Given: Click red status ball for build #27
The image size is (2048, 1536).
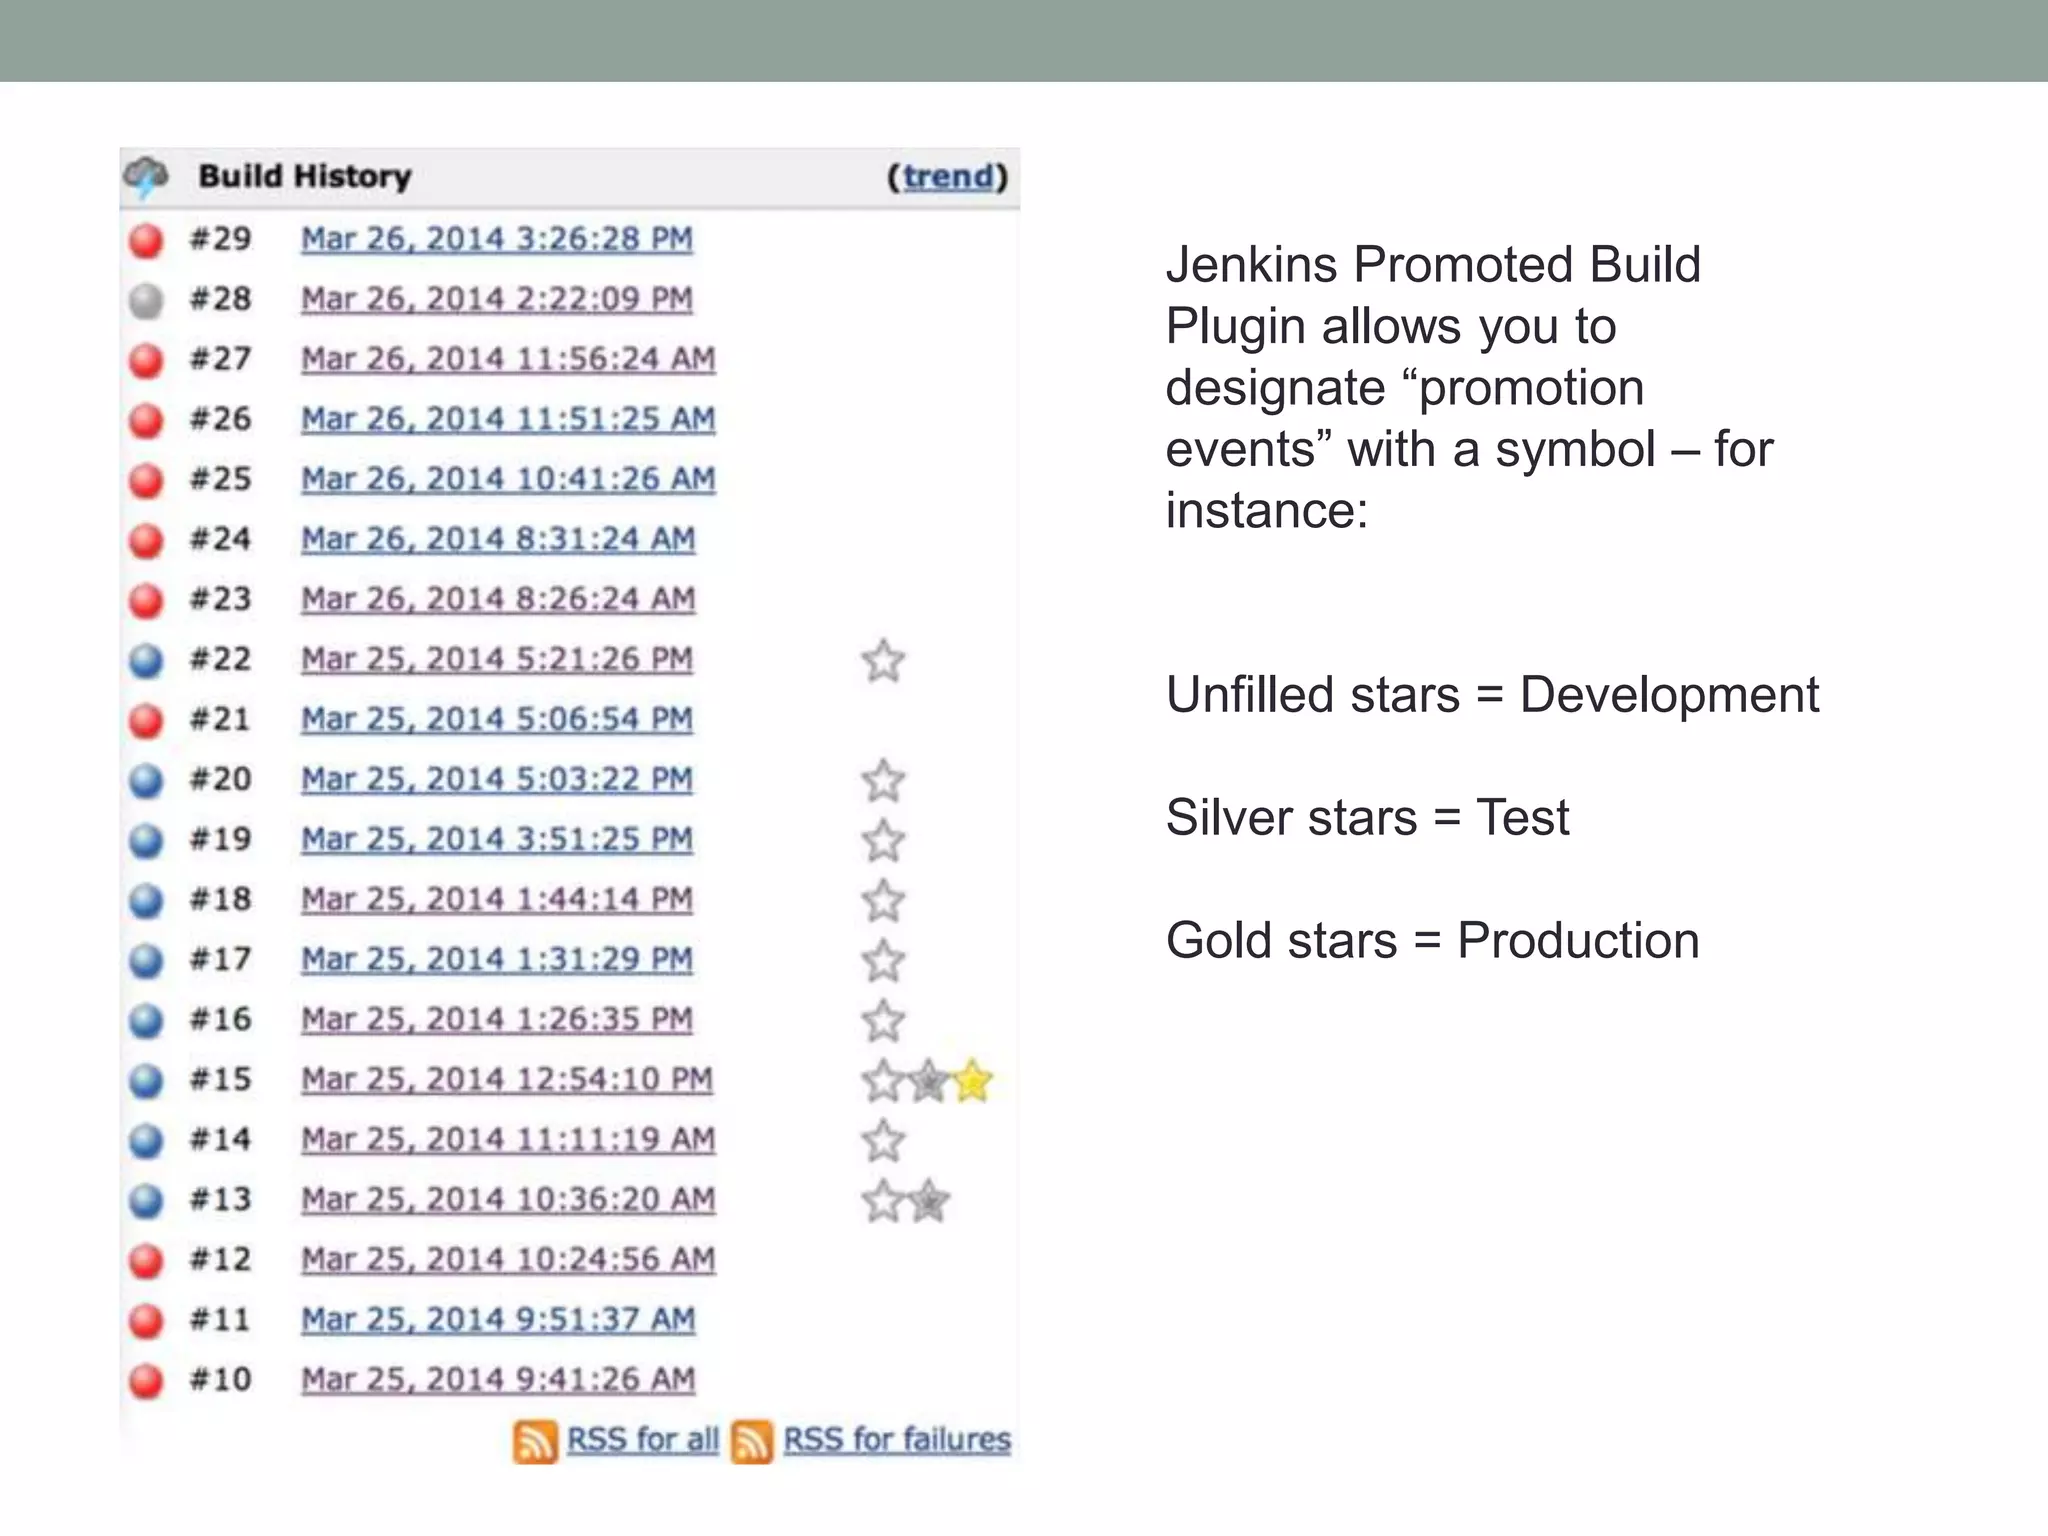Looking at the screenshot, I should coord(146,360).
